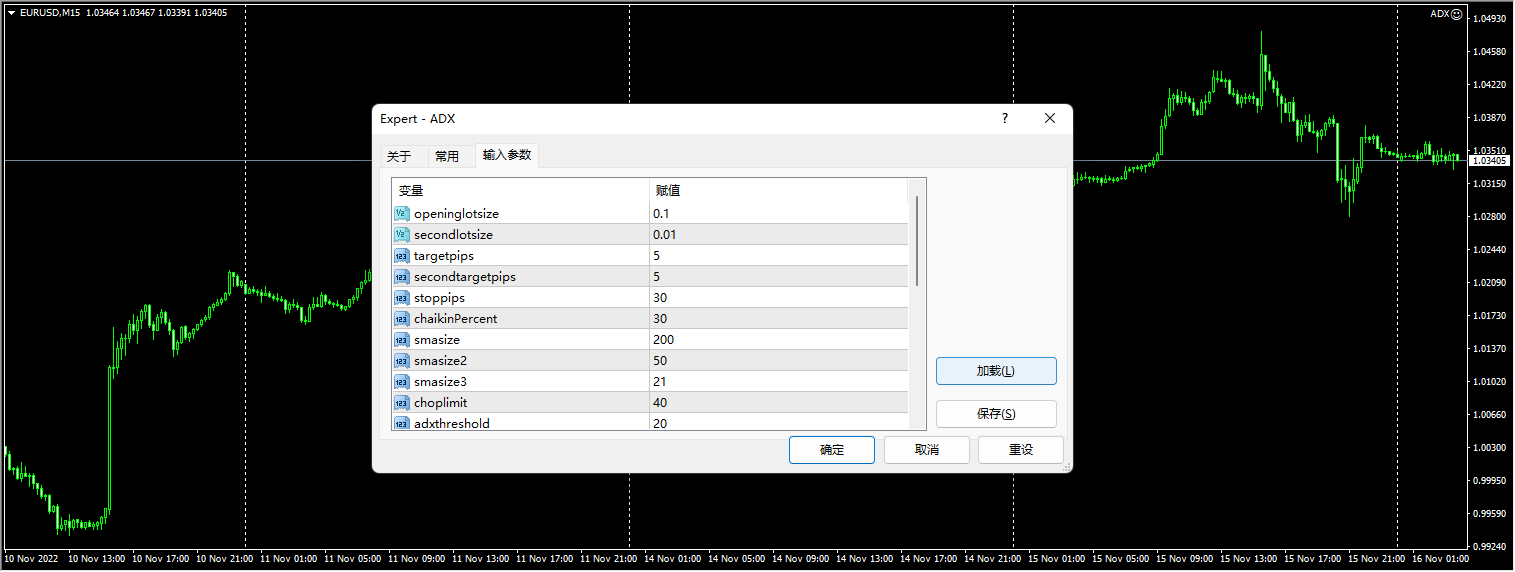Click the adxthreshold variable name
The image size is (1515, 572).
coord(452,424)
